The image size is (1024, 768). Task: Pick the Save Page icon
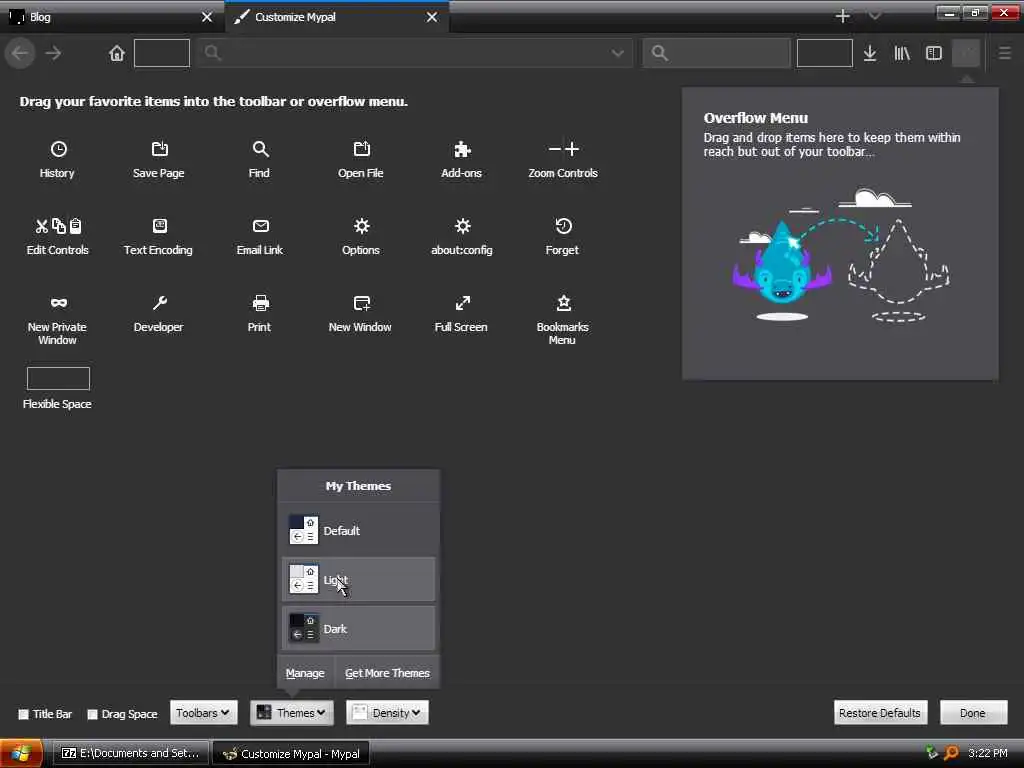(159, 150)
